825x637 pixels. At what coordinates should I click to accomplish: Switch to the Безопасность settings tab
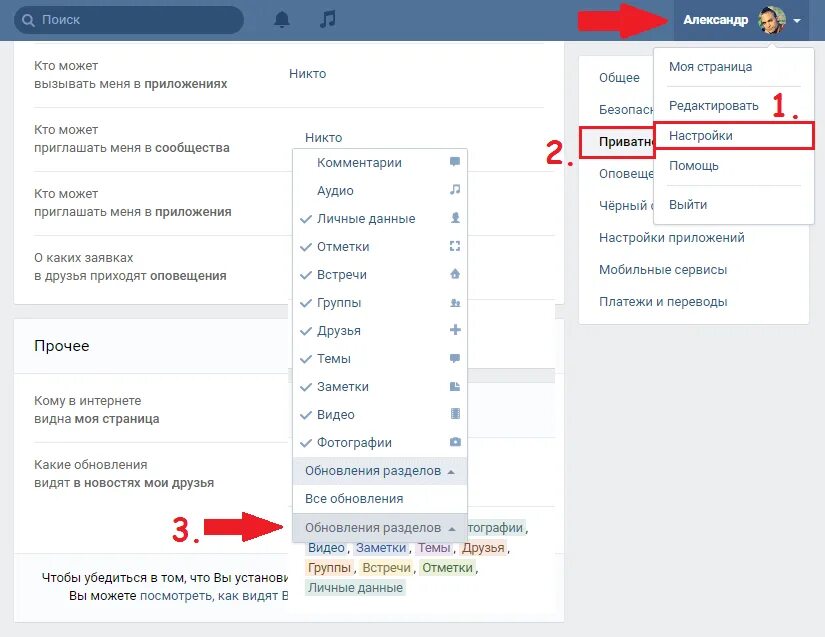click(x=626, y=110)
